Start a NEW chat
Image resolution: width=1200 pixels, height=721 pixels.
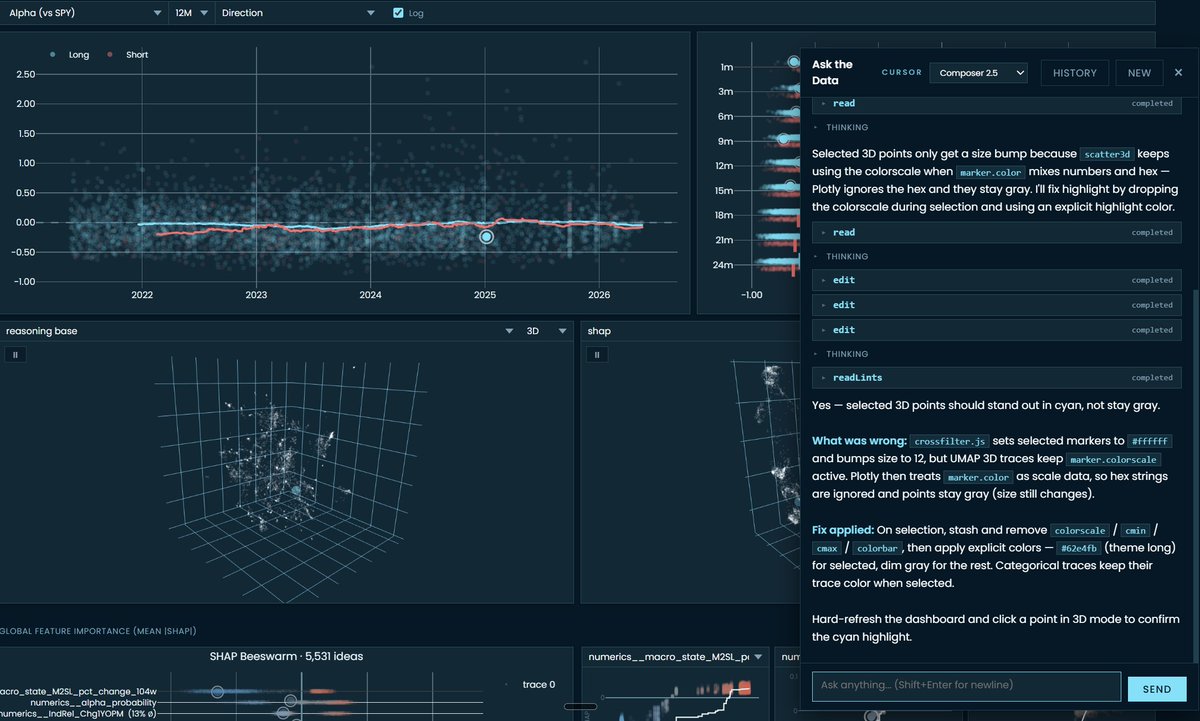[1139, 72]
